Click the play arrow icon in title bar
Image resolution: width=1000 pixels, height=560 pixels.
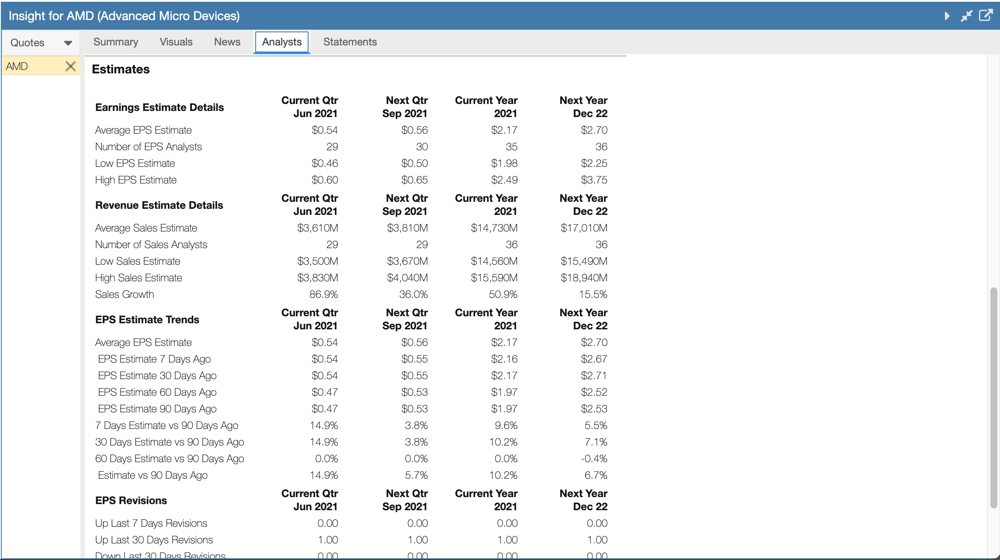click(x=947, y=16)
